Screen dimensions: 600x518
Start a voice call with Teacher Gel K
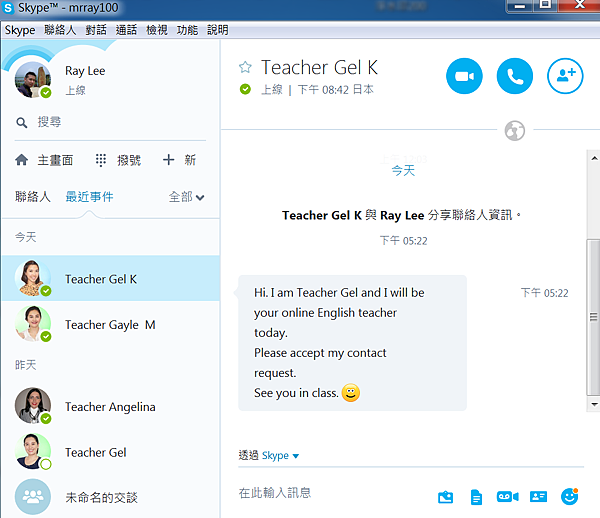515,76
